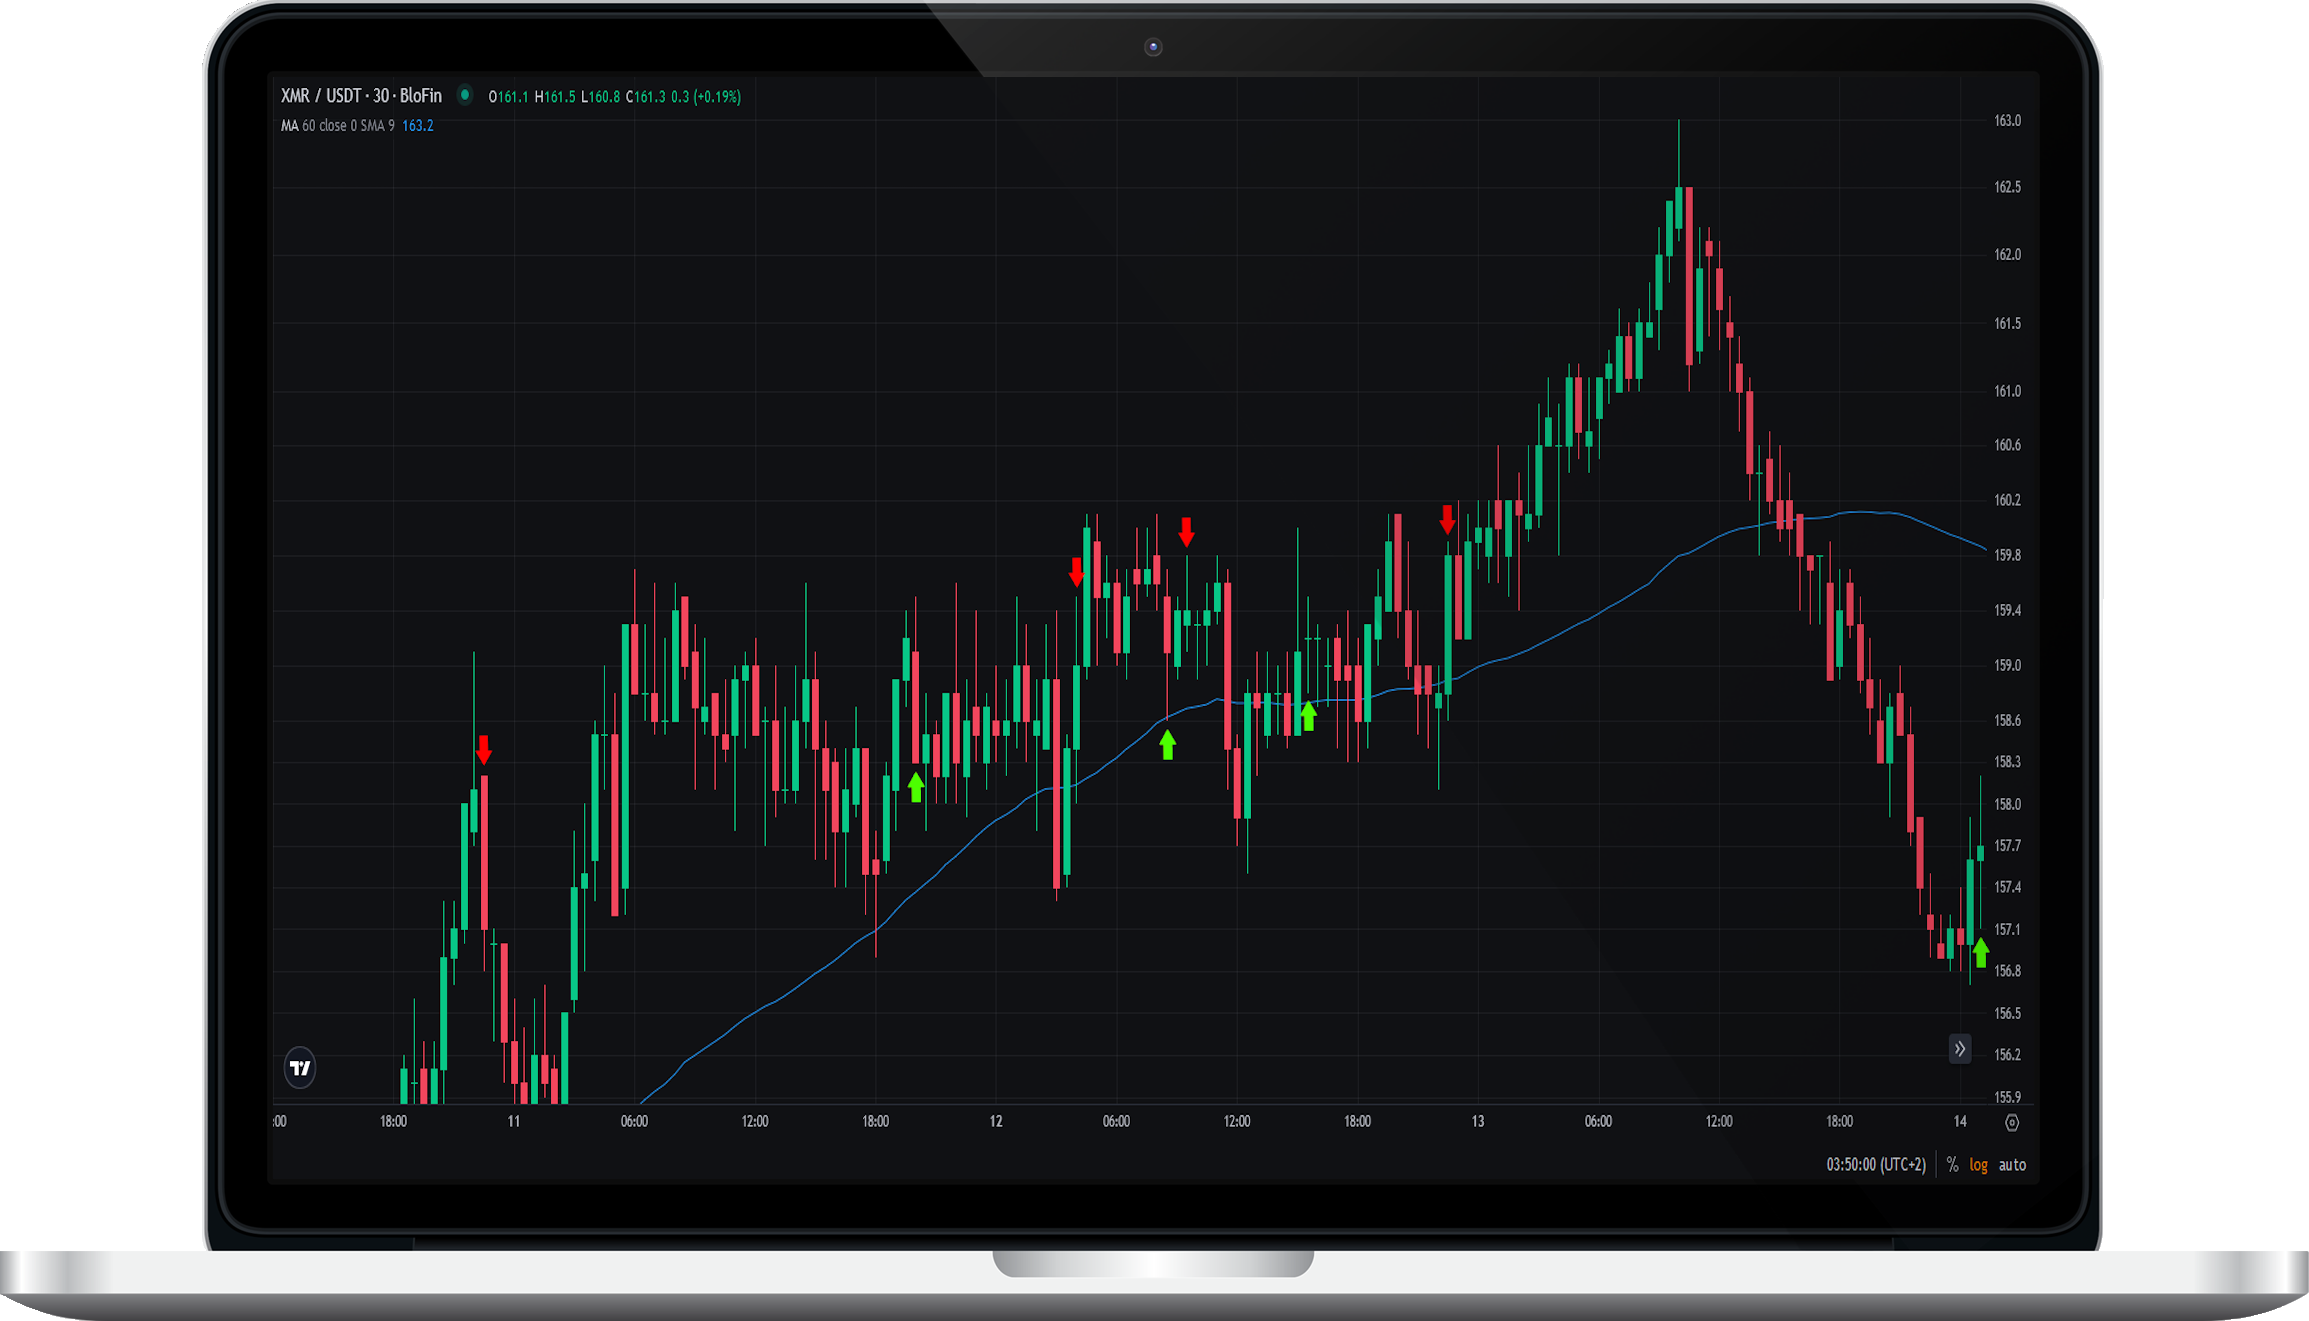Disable logarithmic scale by clicking log
Screen dimensions: 2309x1321
coord(1977,1165)
